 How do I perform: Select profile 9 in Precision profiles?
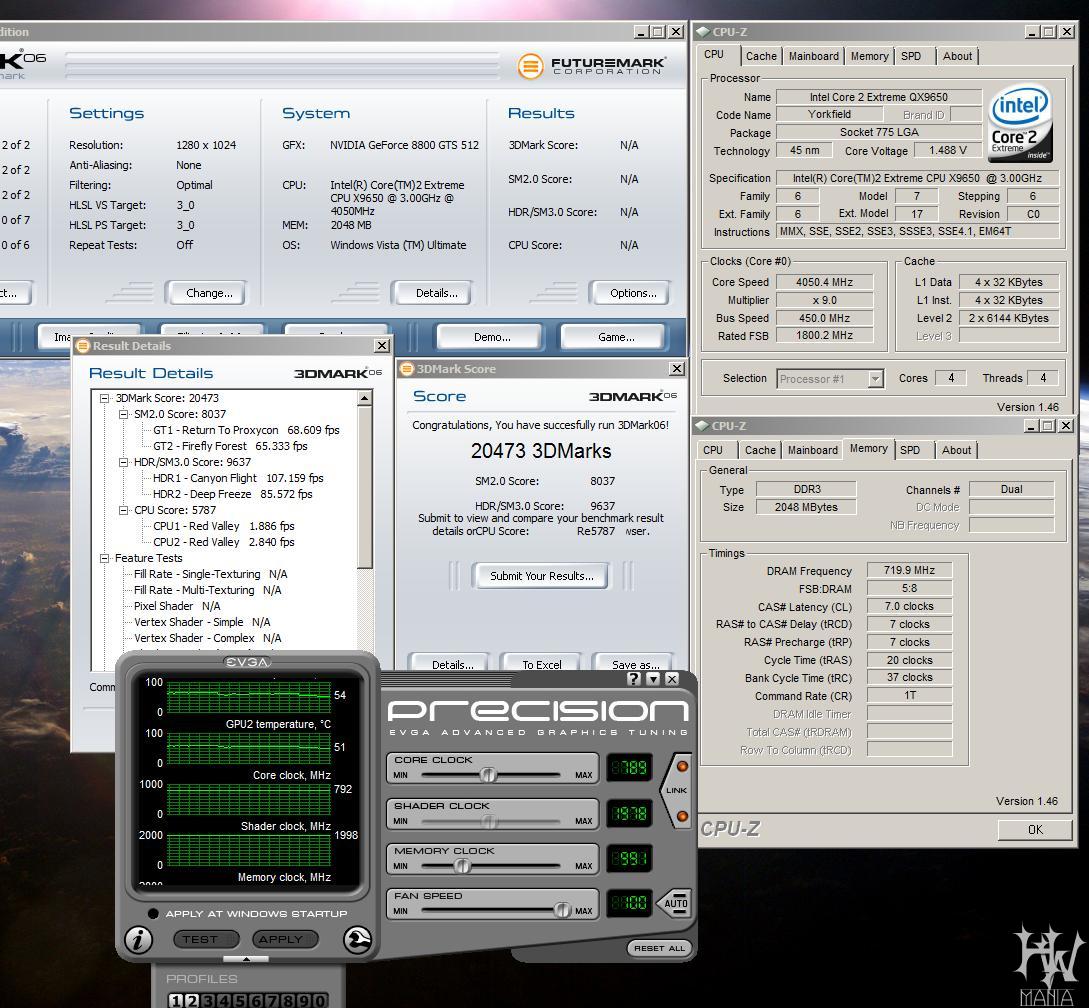tap(304, 1000)
